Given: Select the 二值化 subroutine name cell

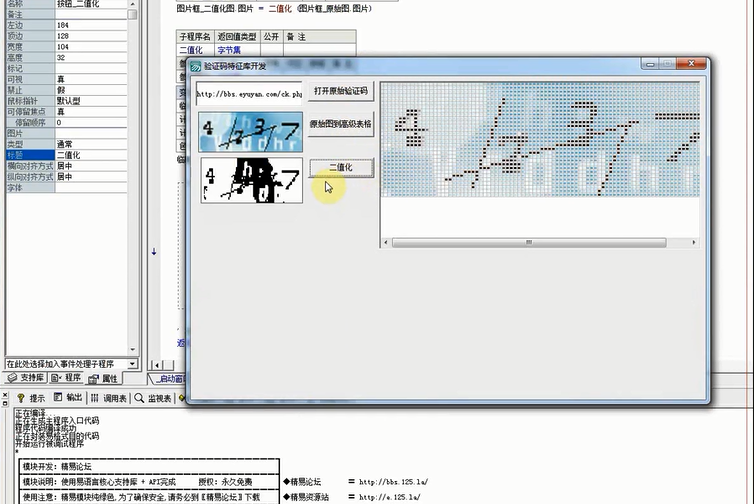Looking at the screenshot, I should point(190,48).
